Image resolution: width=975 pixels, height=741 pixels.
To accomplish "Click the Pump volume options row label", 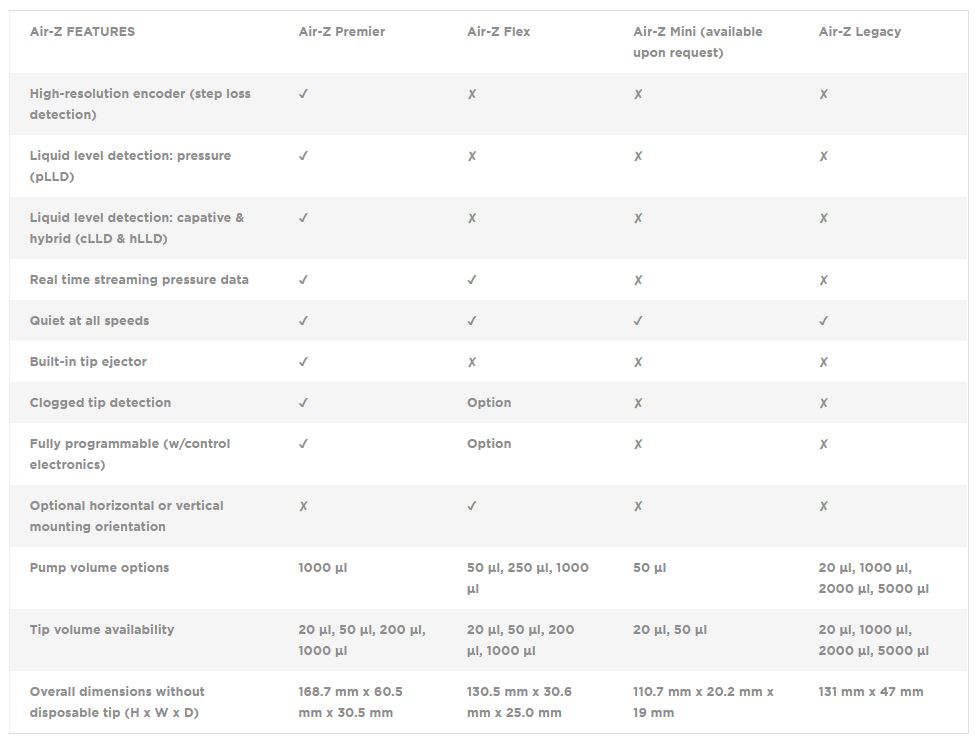I will click(99, 568).
